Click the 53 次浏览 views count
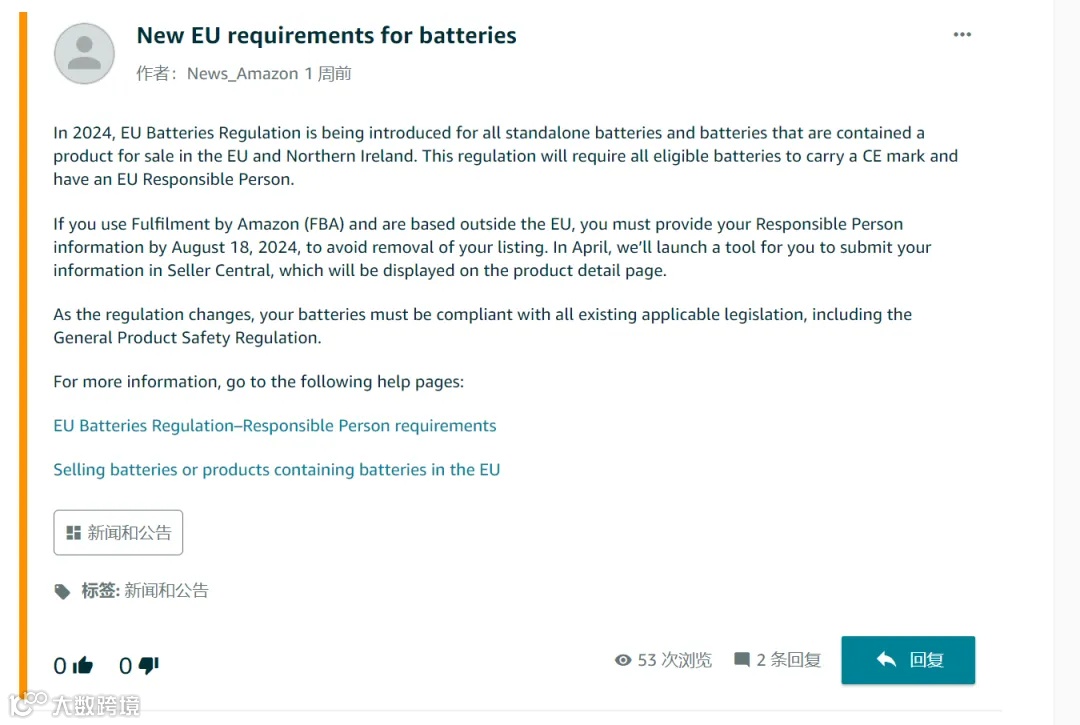1080x725 pixels. pyautogui.click(x=674, y=660)
